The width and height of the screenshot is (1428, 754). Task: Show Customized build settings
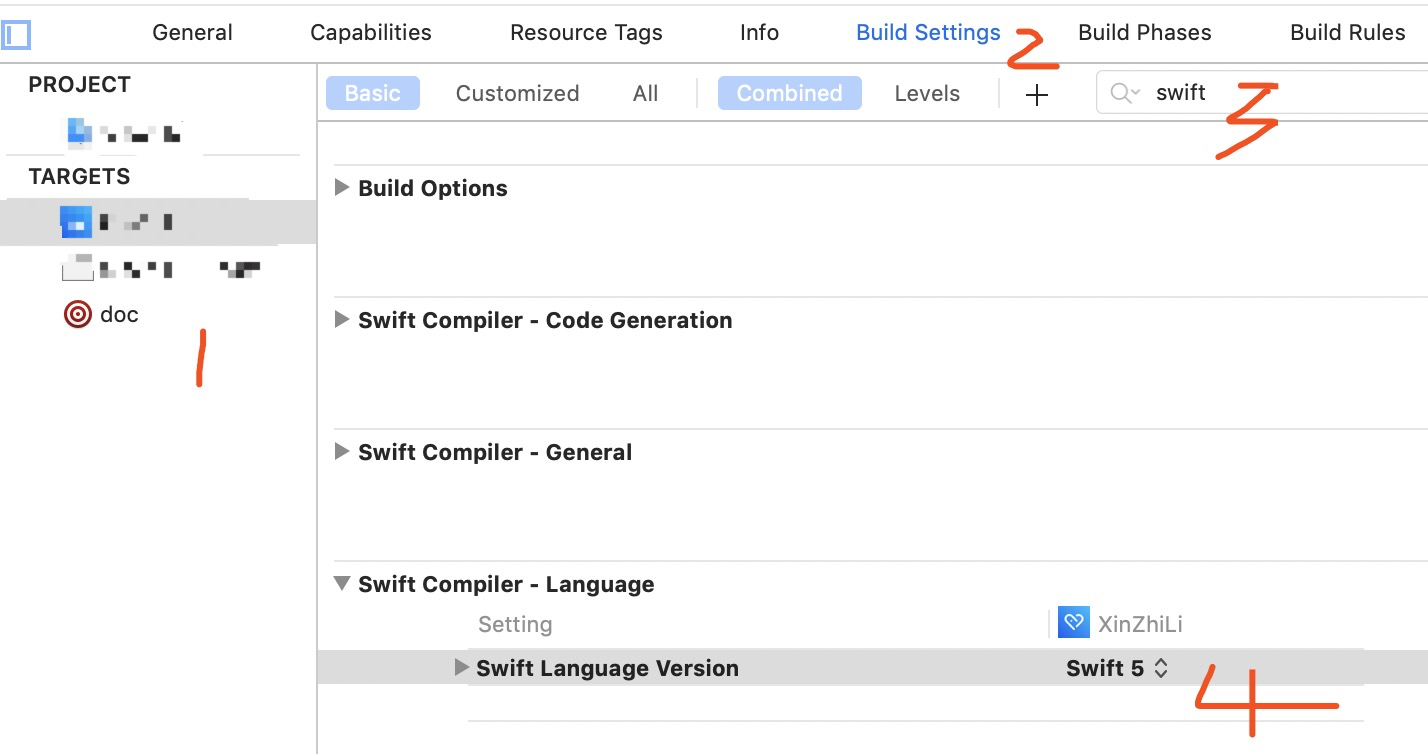click(517, 94)
